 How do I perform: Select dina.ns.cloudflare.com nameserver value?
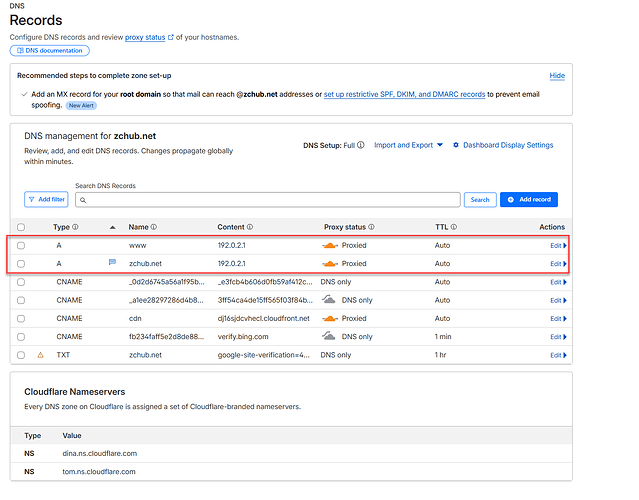(x=99, y=454)
